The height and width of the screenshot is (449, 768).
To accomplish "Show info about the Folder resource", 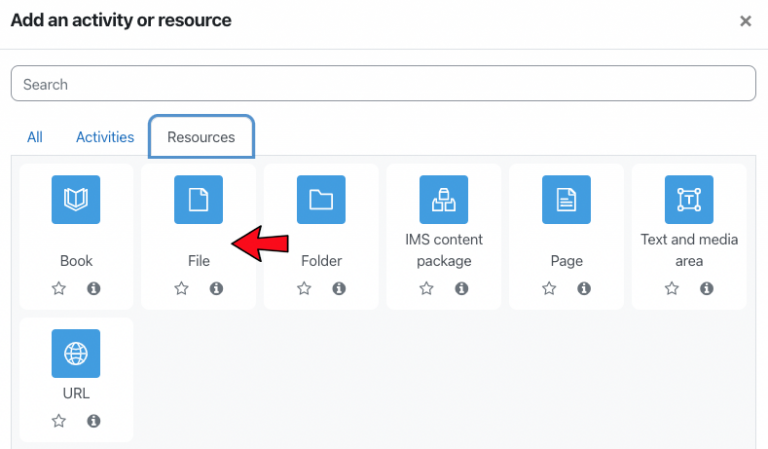I will pos(339,288).
